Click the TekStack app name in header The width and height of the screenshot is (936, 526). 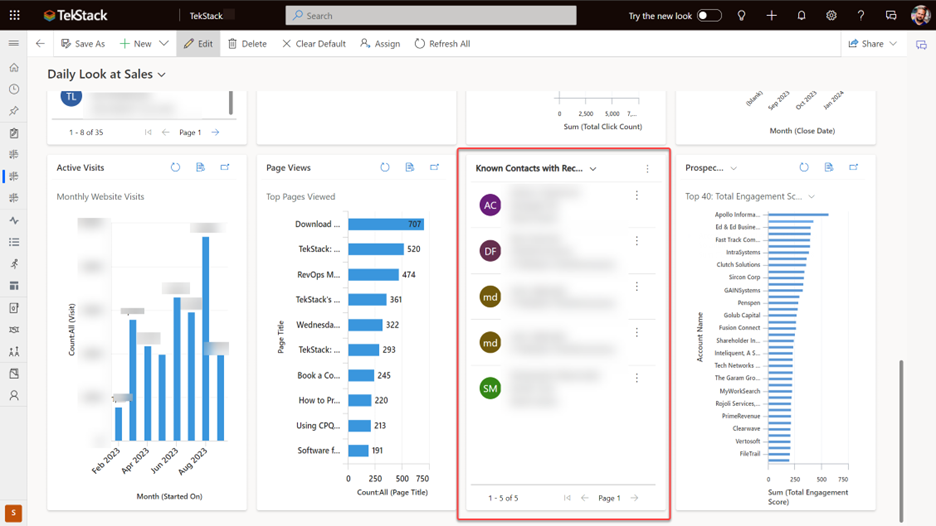click(x=206, y=16)
